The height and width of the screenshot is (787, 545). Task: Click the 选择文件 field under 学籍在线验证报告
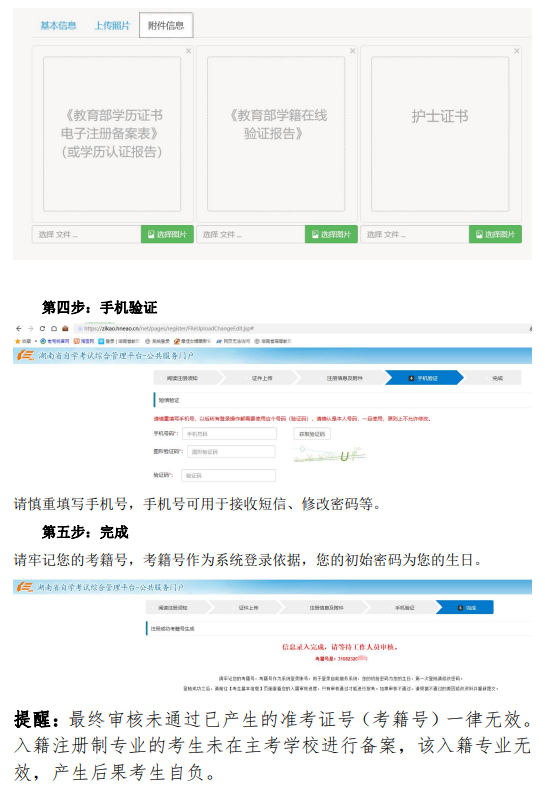click(x=250, y=234)
